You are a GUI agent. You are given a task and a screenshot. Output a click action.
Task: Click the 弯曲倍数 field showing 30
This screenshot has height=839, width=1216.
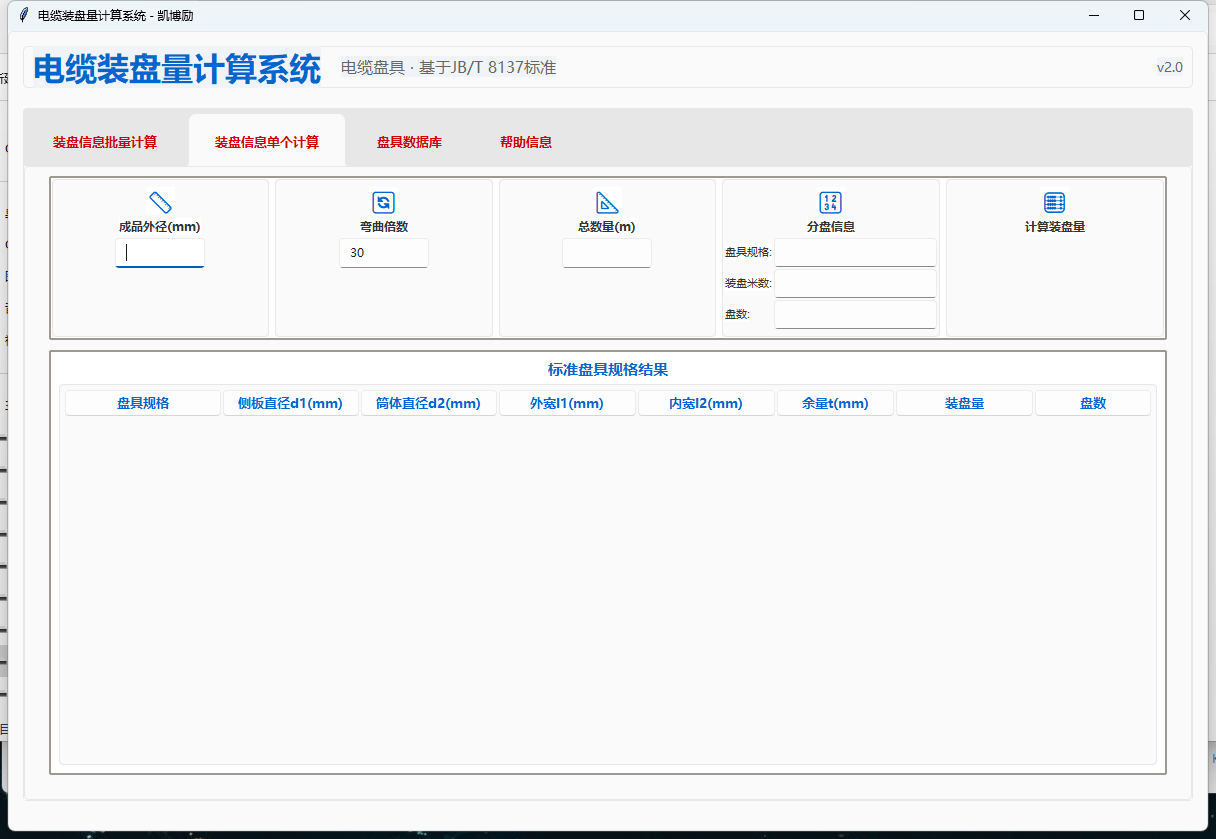tap(383, 253)
